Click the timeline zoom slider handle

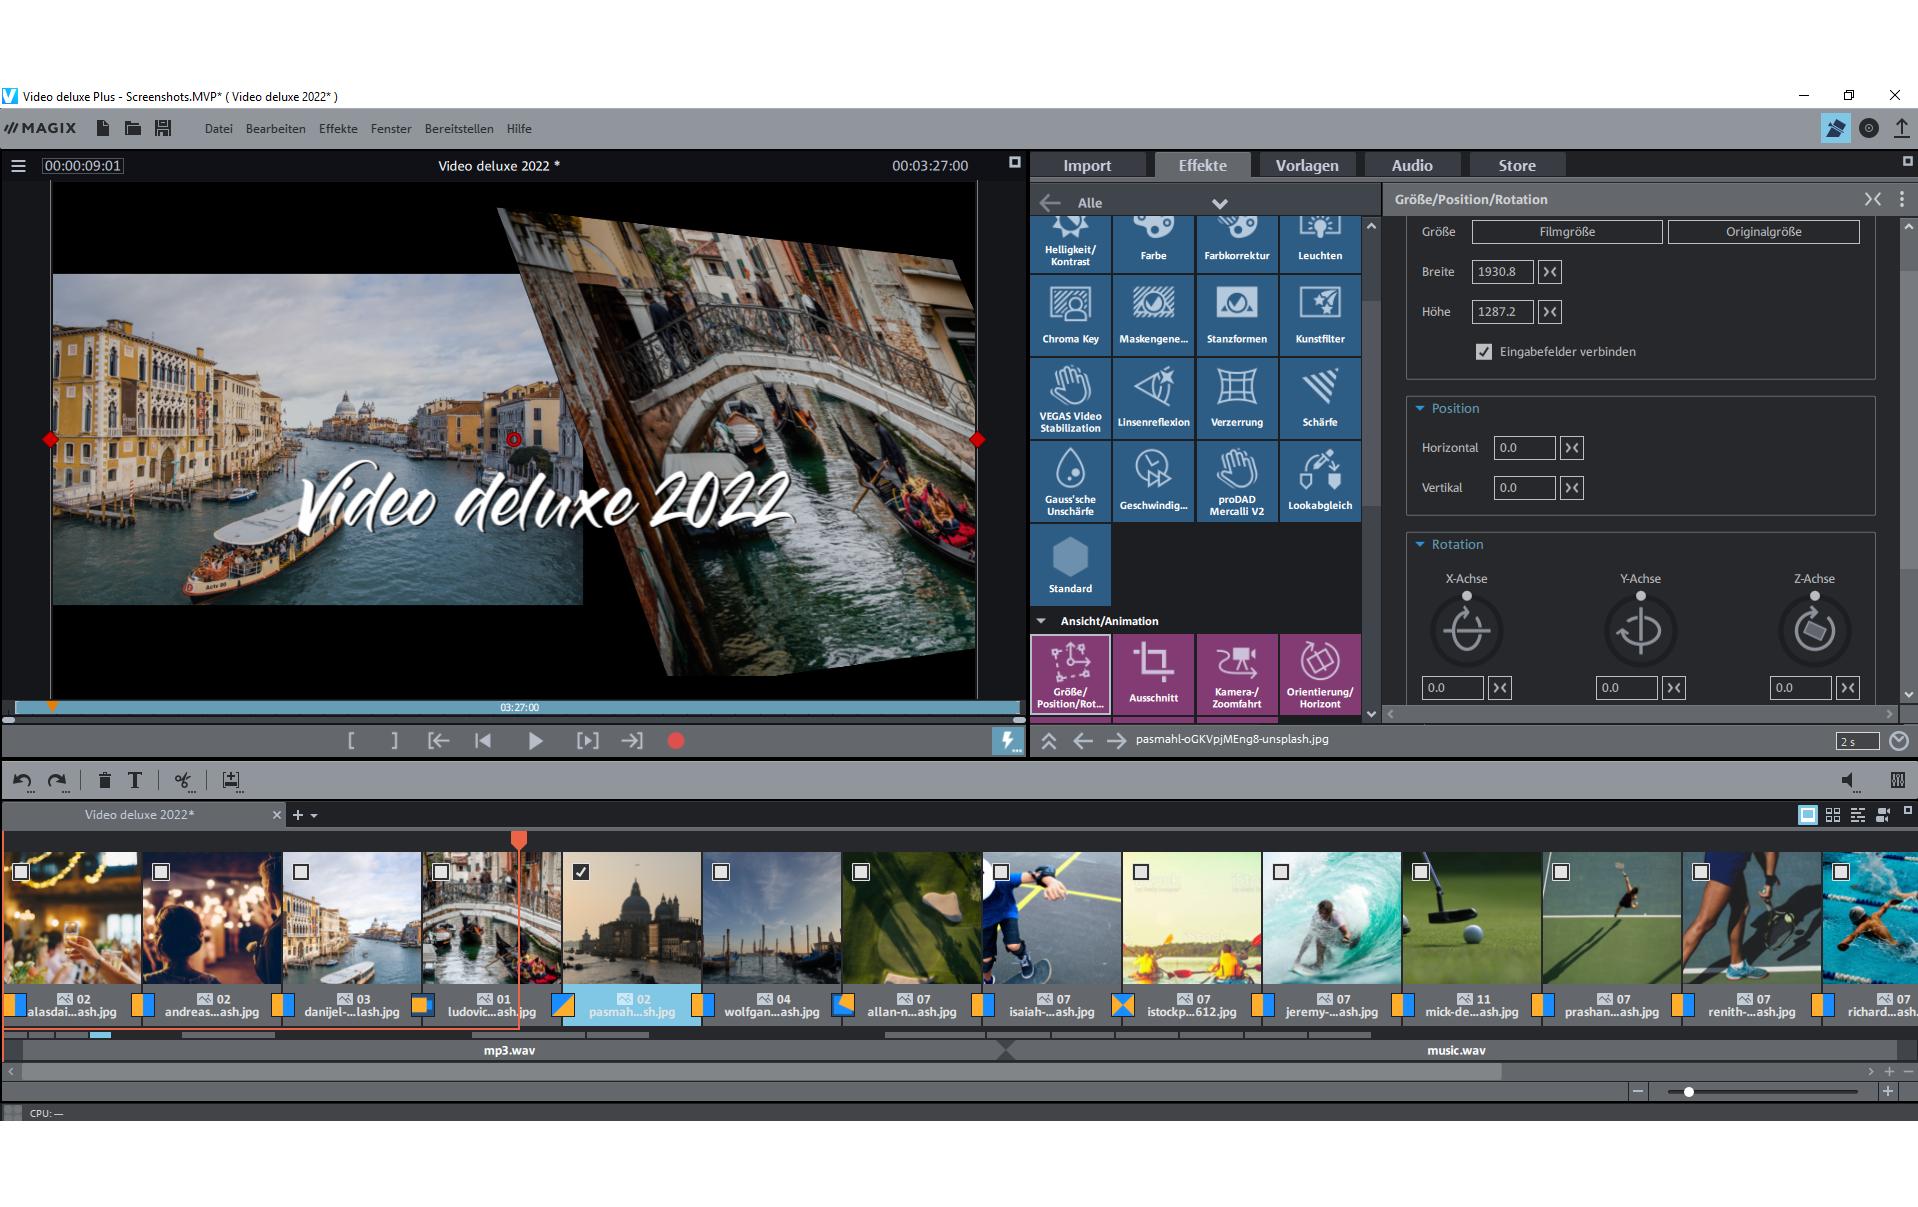click(x=1688, y=1092)
